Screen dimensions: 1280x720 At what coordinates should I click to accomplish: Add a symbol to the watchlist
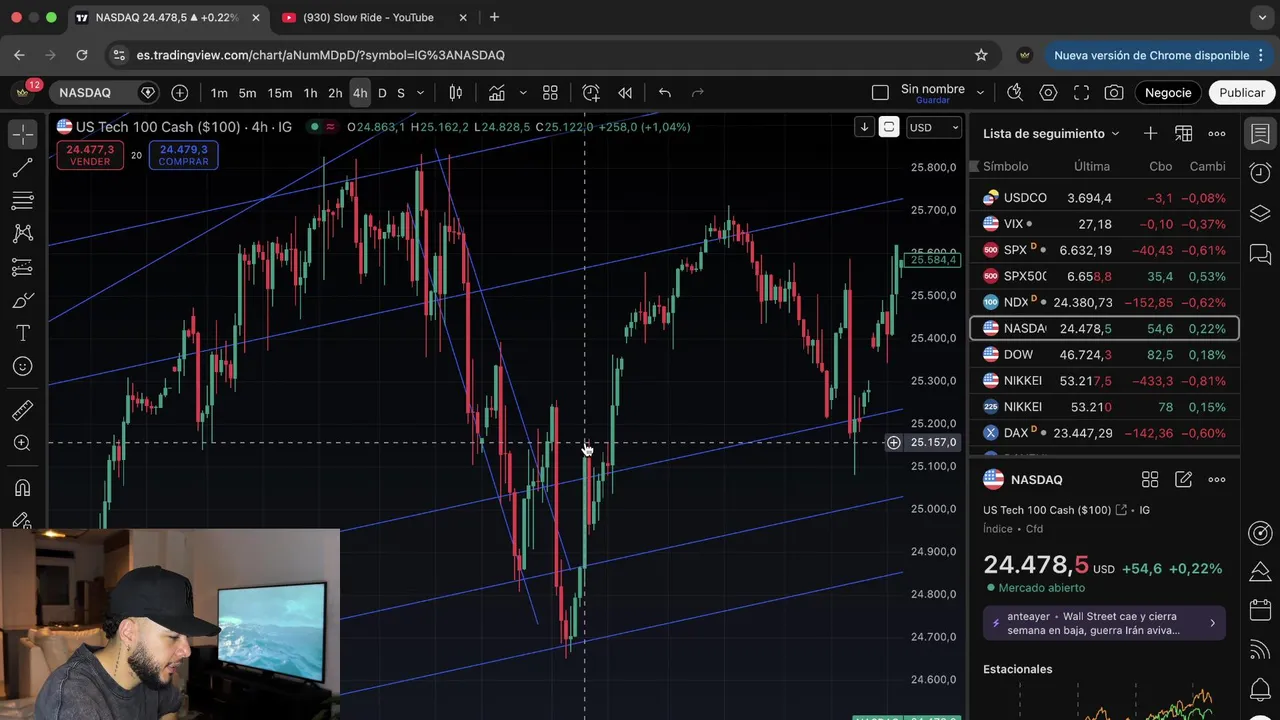1150,134
